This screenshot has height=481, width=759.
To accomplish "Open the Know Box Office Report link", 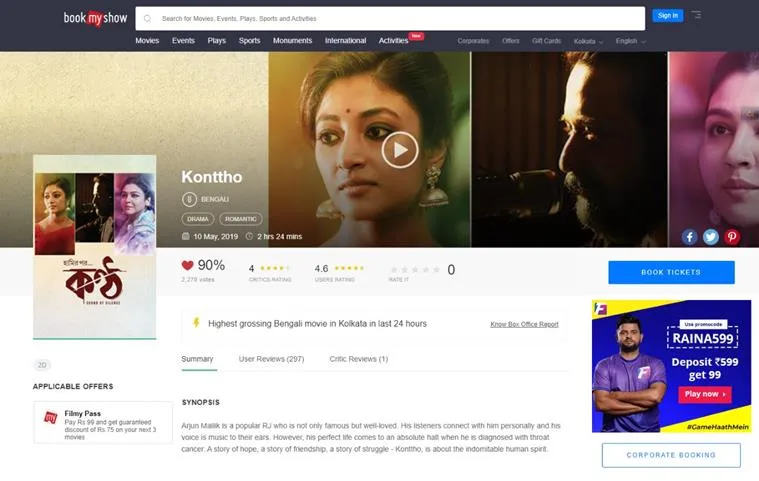I will (x=524, y=324).
